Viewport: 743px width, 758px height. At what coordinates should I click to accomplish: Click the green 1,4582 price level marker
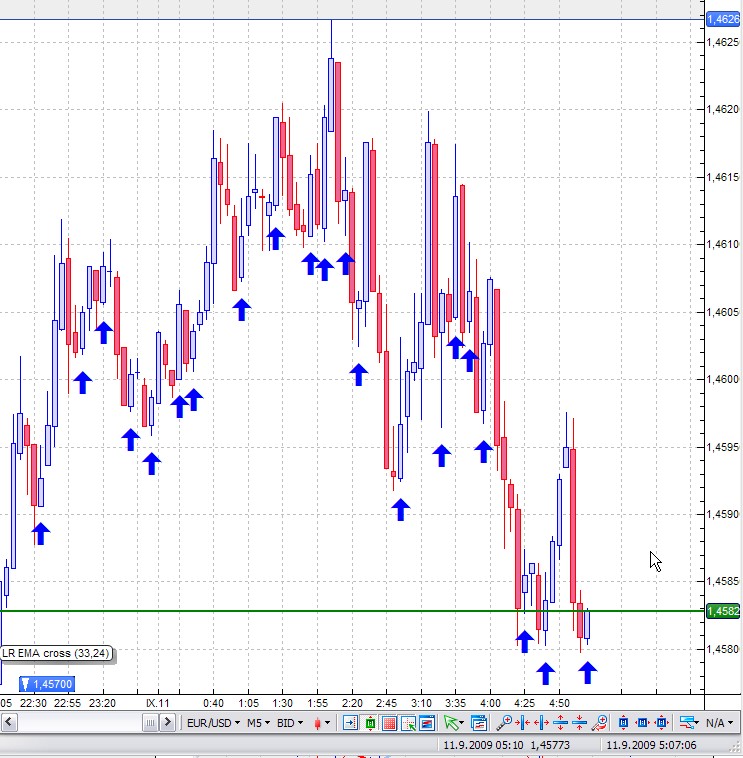click(x=722, y=611)
